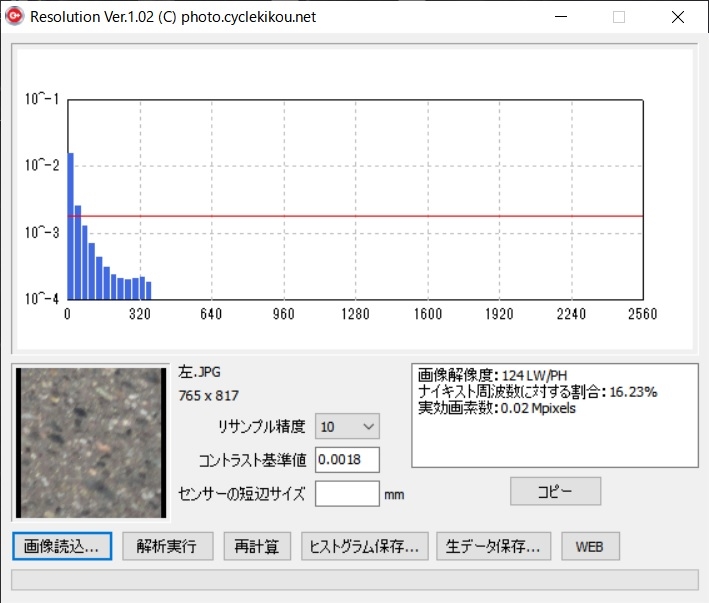709x603 pixels.
Task: Click the コントラスト基準値 input field
Action: 347,460
